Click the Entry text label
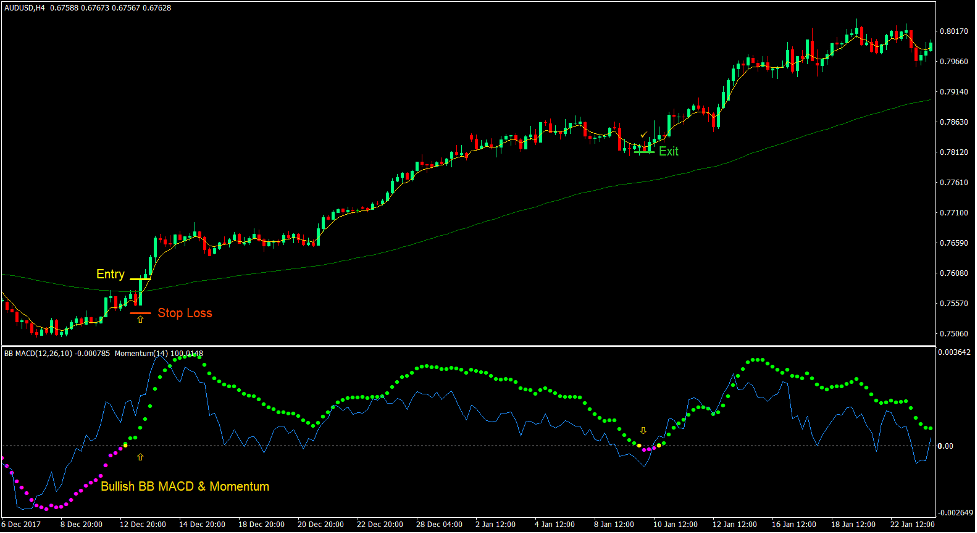This screenshot has width=977, height=533. point(110,274)
